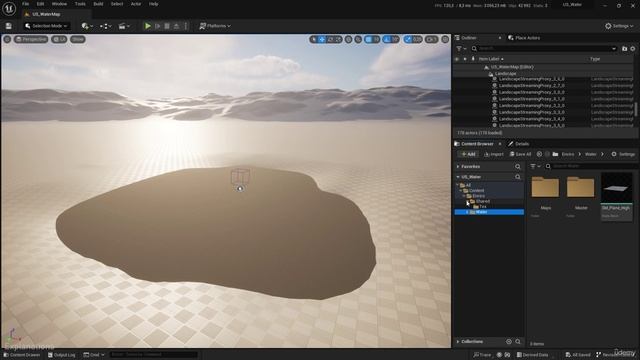Open toolbar Settings at top right
The image size is (640, 360).
[x=619, y=26]
